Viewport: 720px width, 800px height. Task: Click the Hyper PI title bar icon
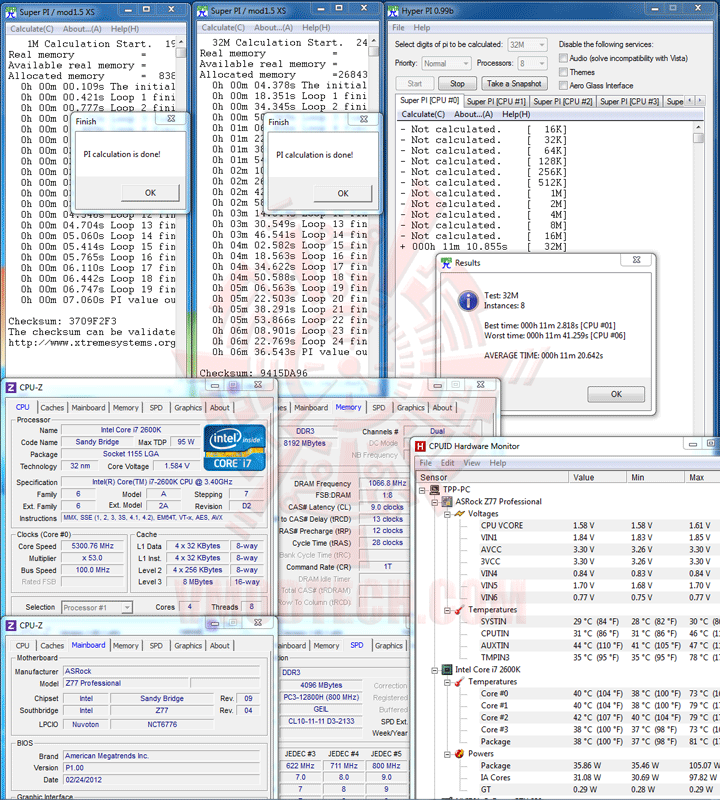(393, 11)
